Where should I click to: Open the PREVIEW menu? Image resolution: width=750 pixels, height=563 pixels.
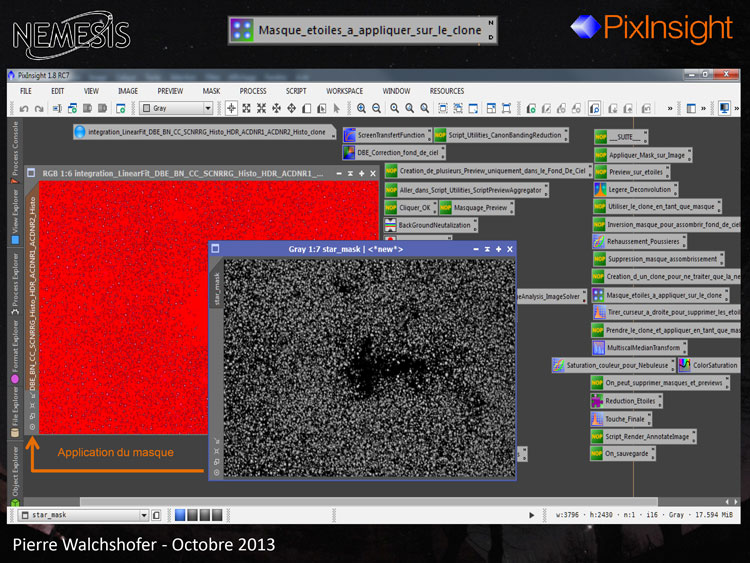[170, 91]
